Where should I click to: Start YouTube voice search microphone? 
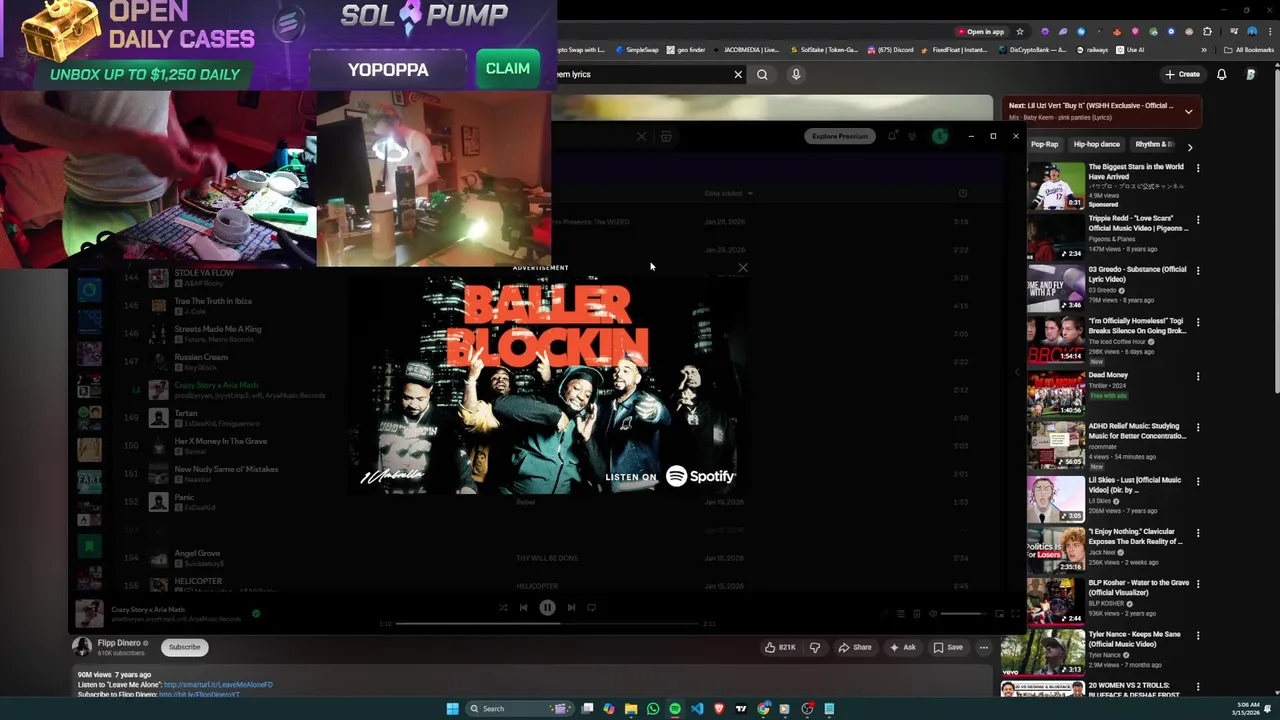coord(796,74)
